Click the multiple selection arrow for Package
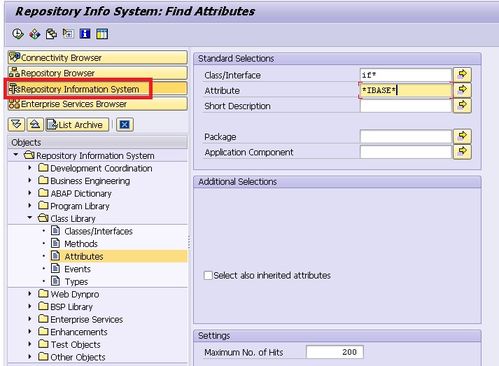Viewport: 499px width, 366px height. click(462, 136)
